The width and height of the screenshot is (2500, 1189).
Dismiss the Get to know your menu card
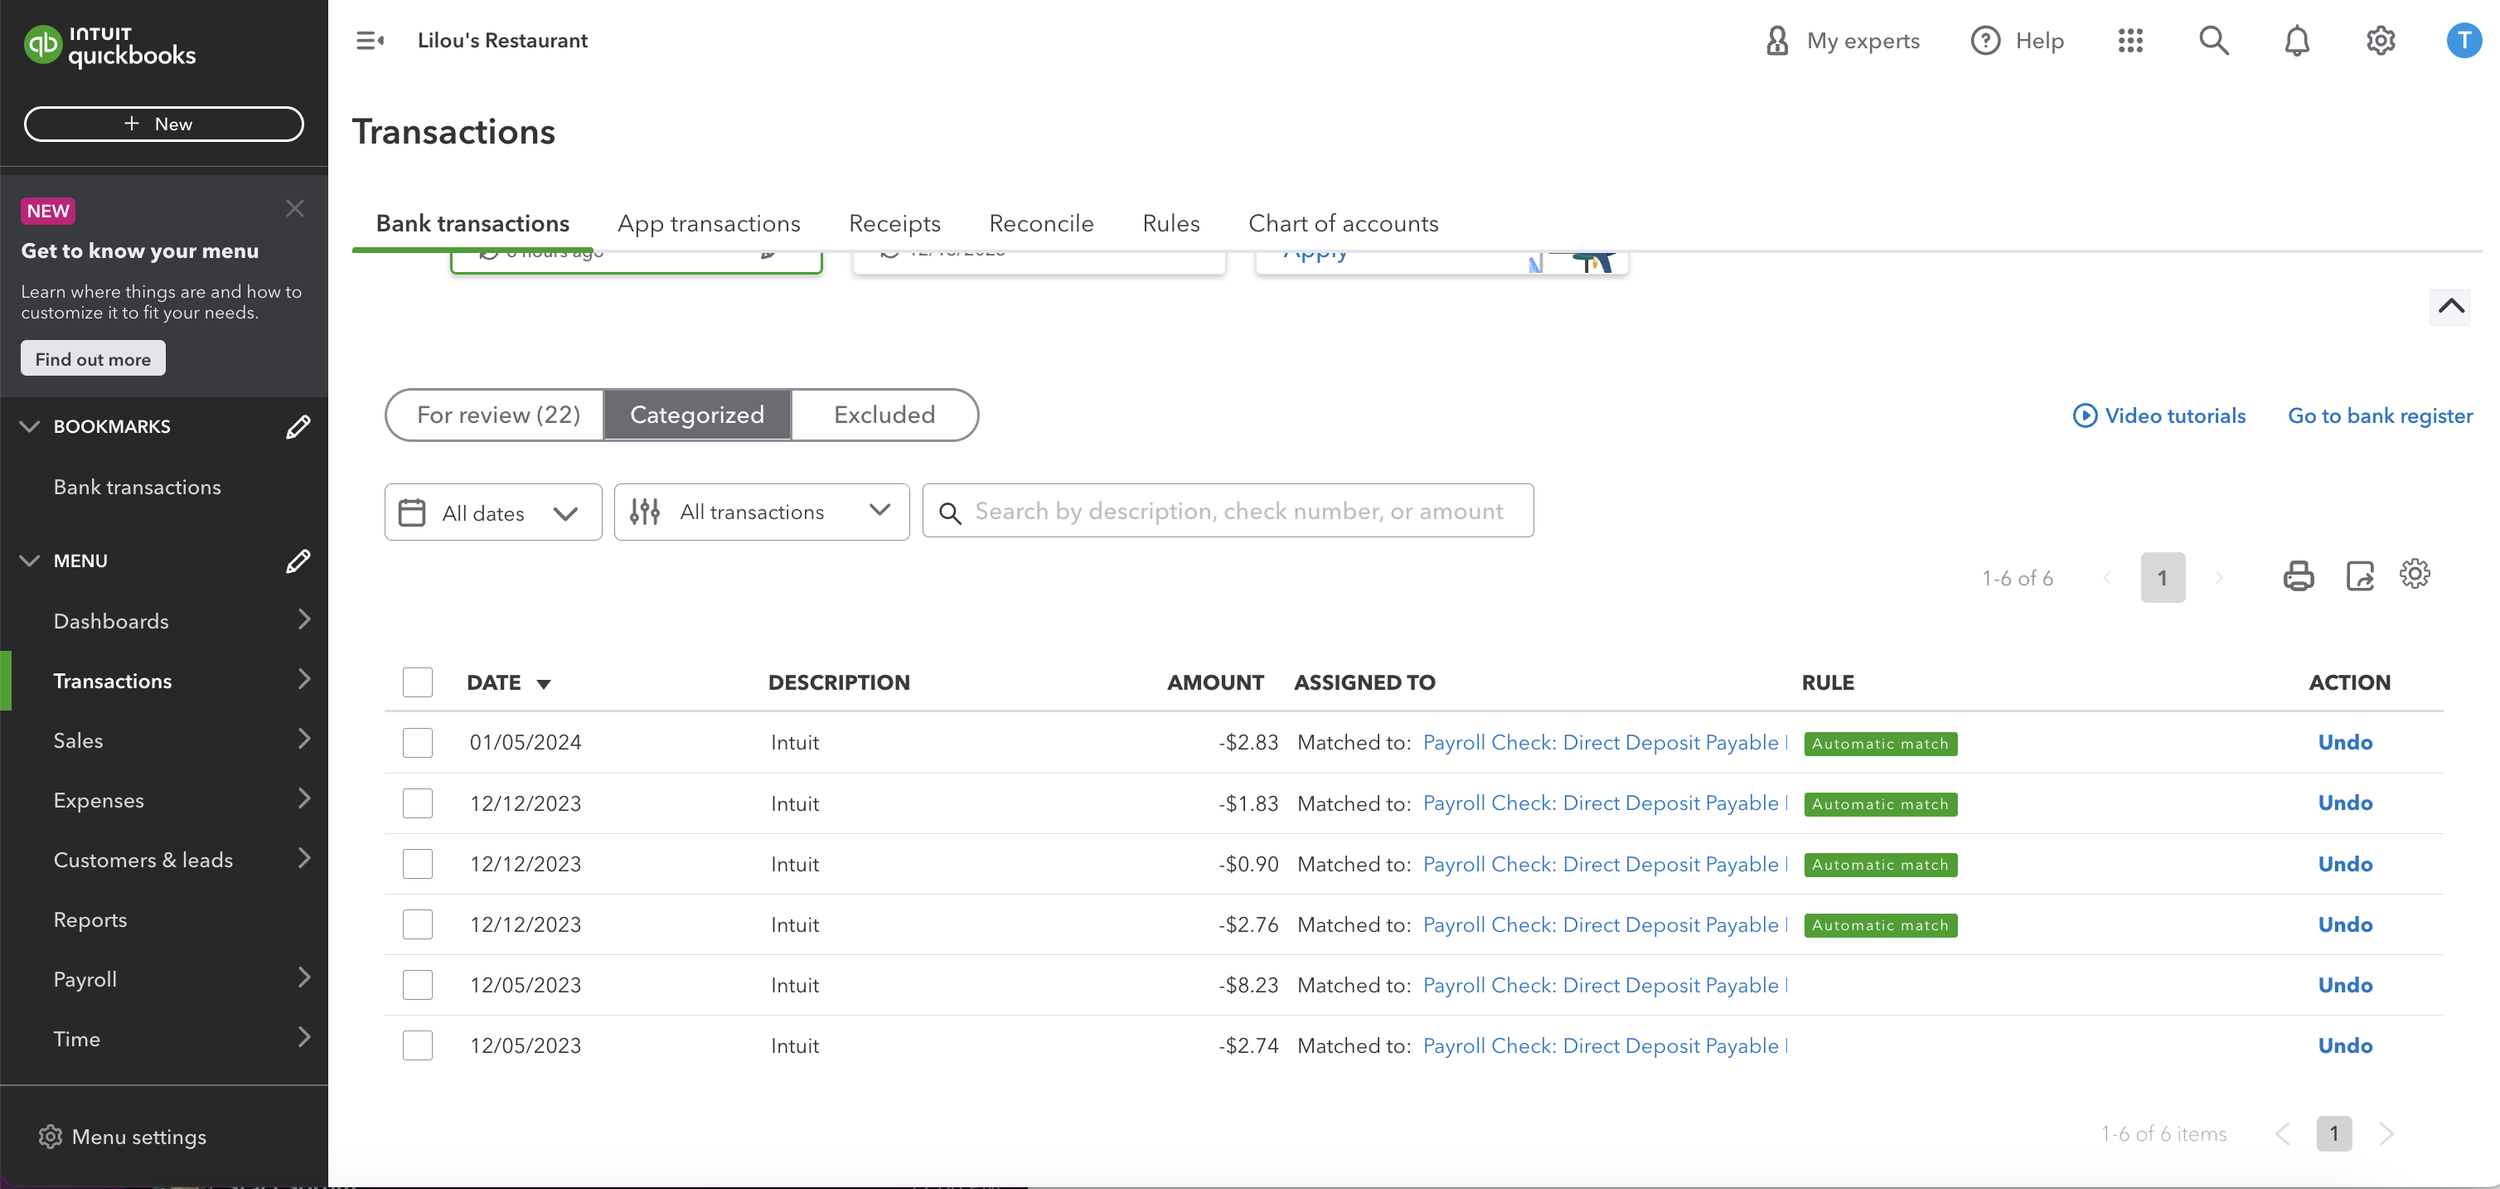pyautogui.click(x=295, y=208)
